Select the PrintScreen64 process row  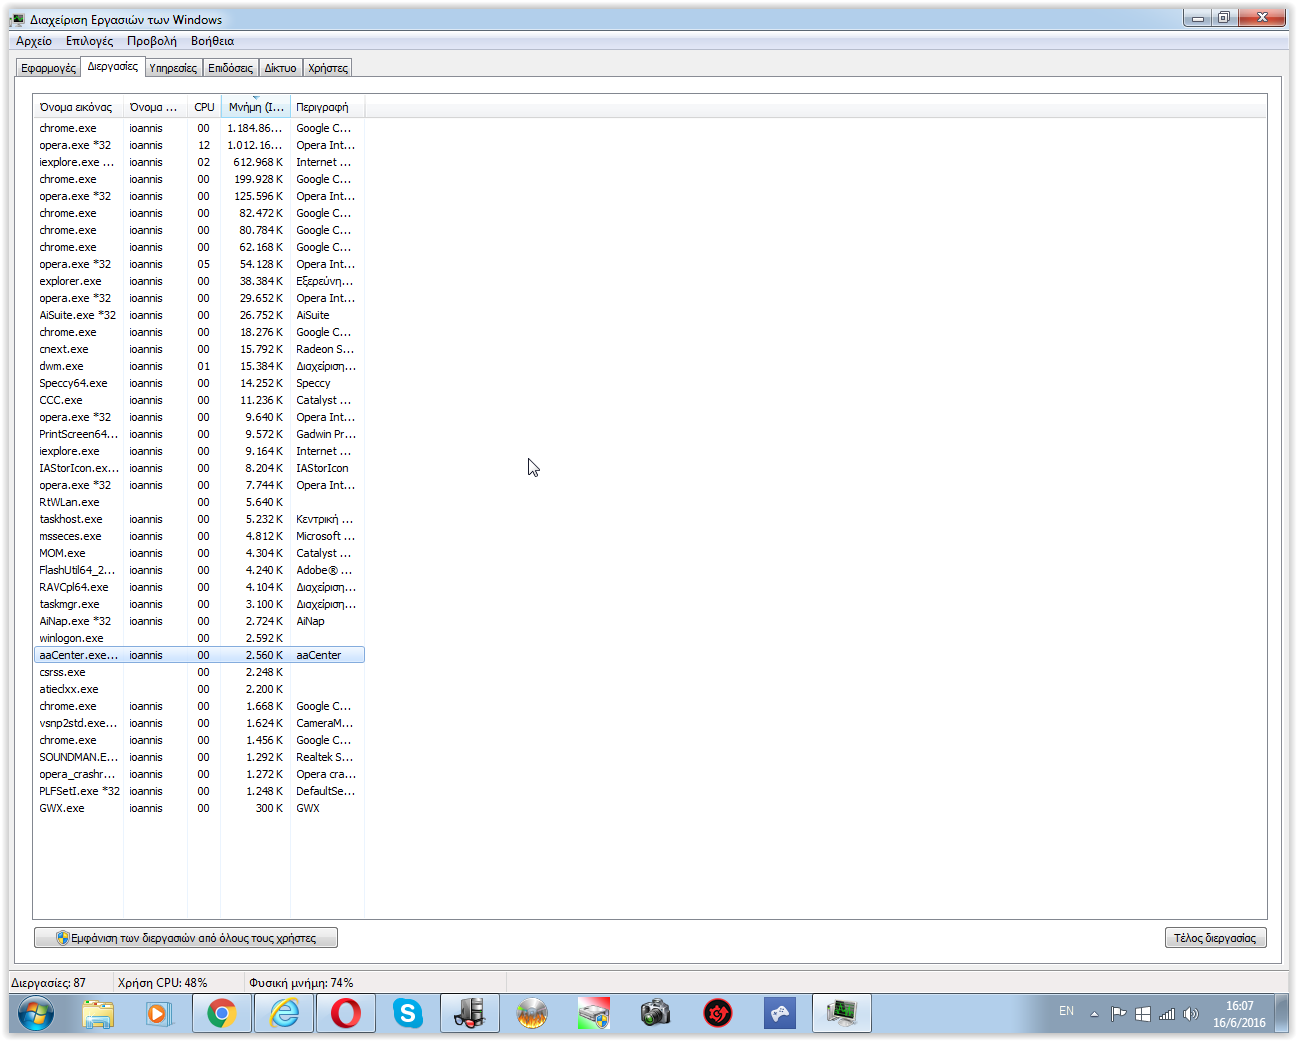pos(199,434)
